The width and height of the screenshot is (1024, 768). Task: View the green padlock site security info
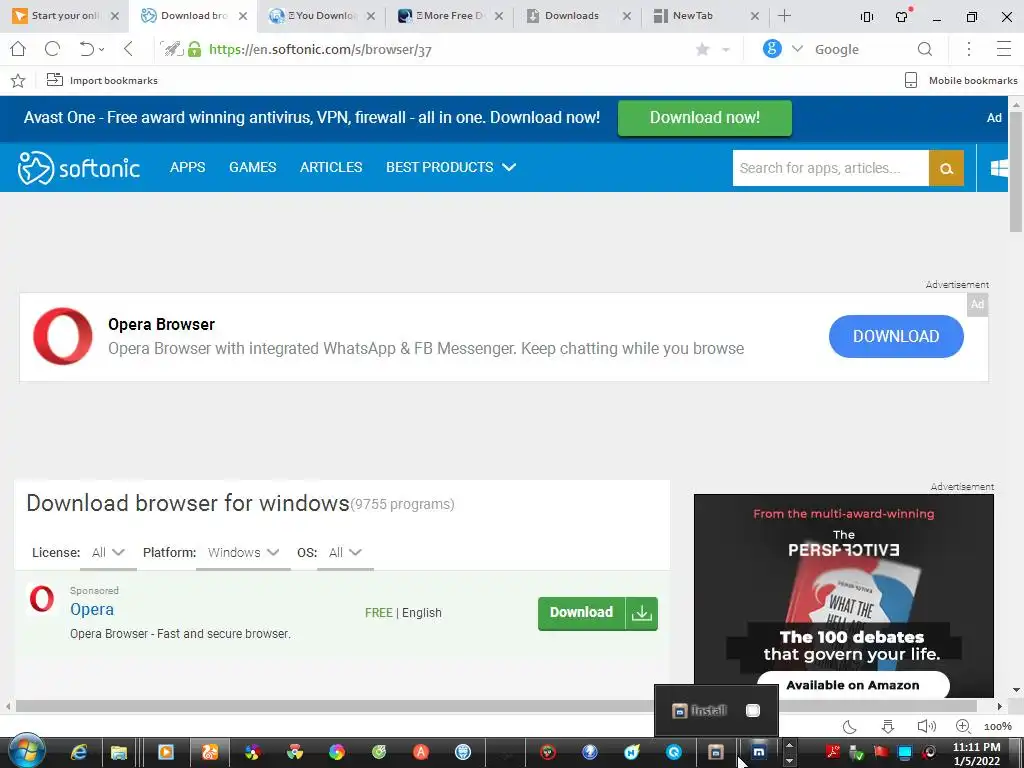coord(194,49)
